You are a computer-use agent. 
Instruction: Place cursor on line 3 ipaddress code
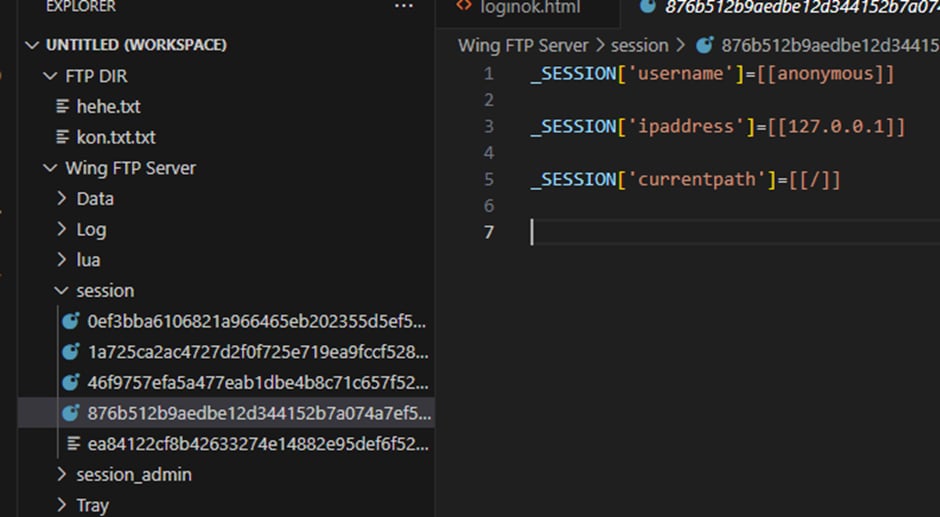point(717,127)
